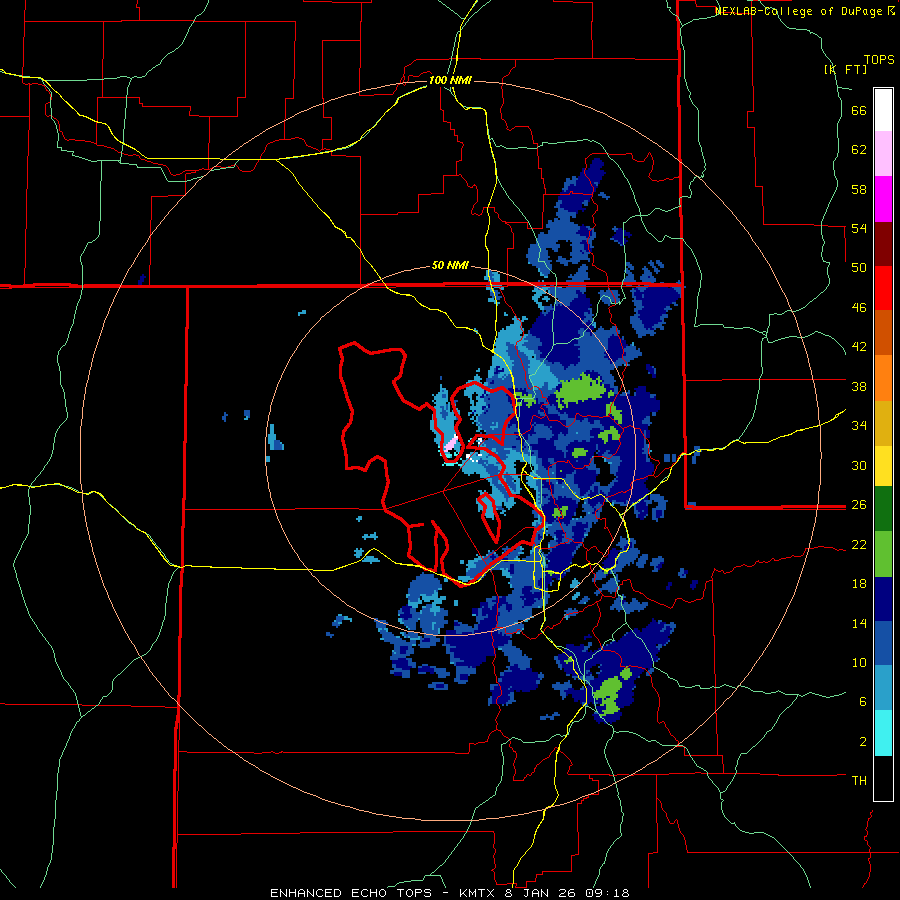This screenshot has width=900, height=900.
Task: Select the dark red legend swatch
Action: point(883,244)
